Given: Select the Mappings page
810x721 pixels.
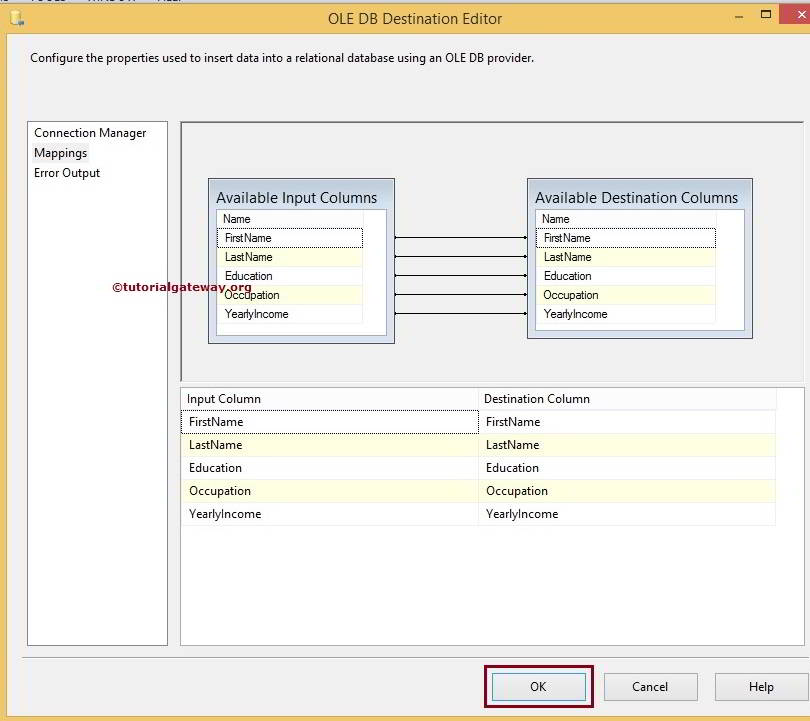Looking at the screenshot, I should pyautogui.click(x=60, y=152).
